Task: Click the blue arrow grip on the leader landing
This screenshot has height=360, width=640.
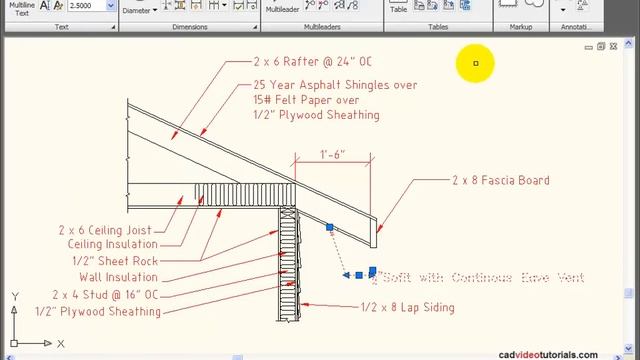Action: click(346, 276)
